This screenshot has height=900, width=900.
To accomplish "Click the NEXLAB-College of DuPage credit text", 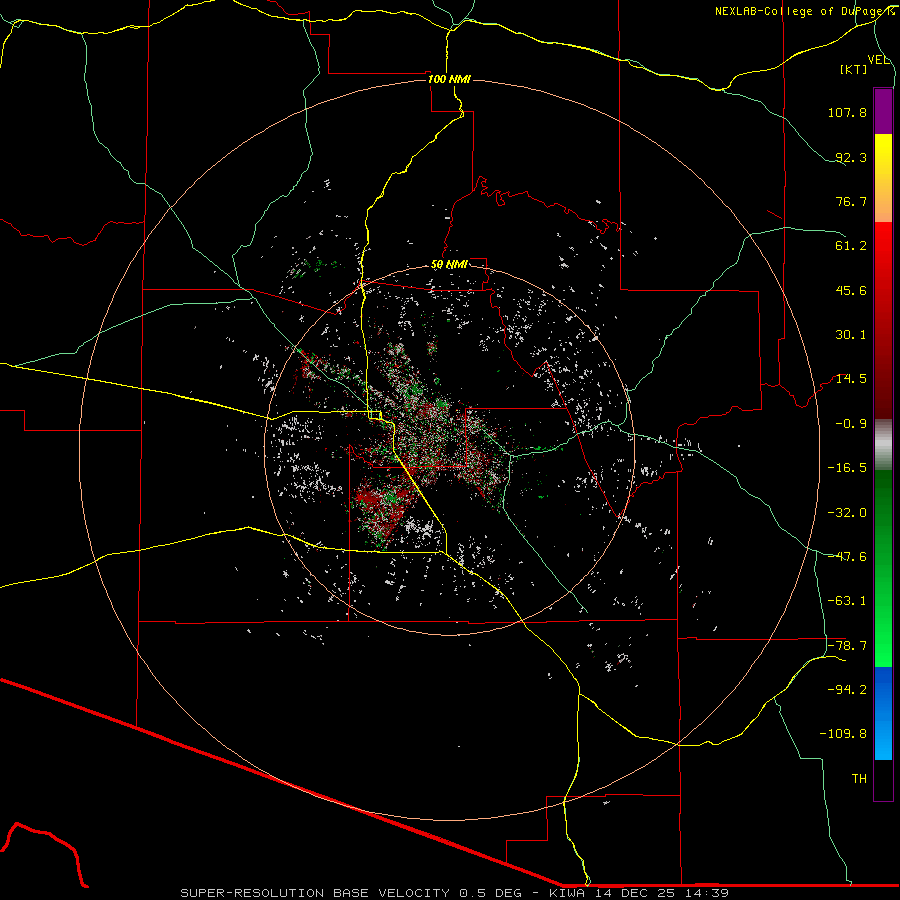I will point(805,11).
